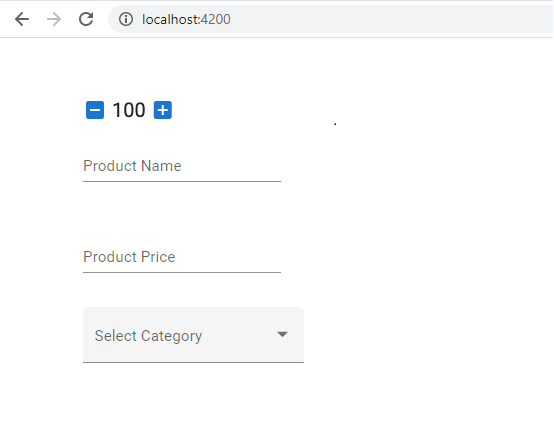554x435 pixels.
Task: Click the 100 quantity value
Action: tap(129, 110)
